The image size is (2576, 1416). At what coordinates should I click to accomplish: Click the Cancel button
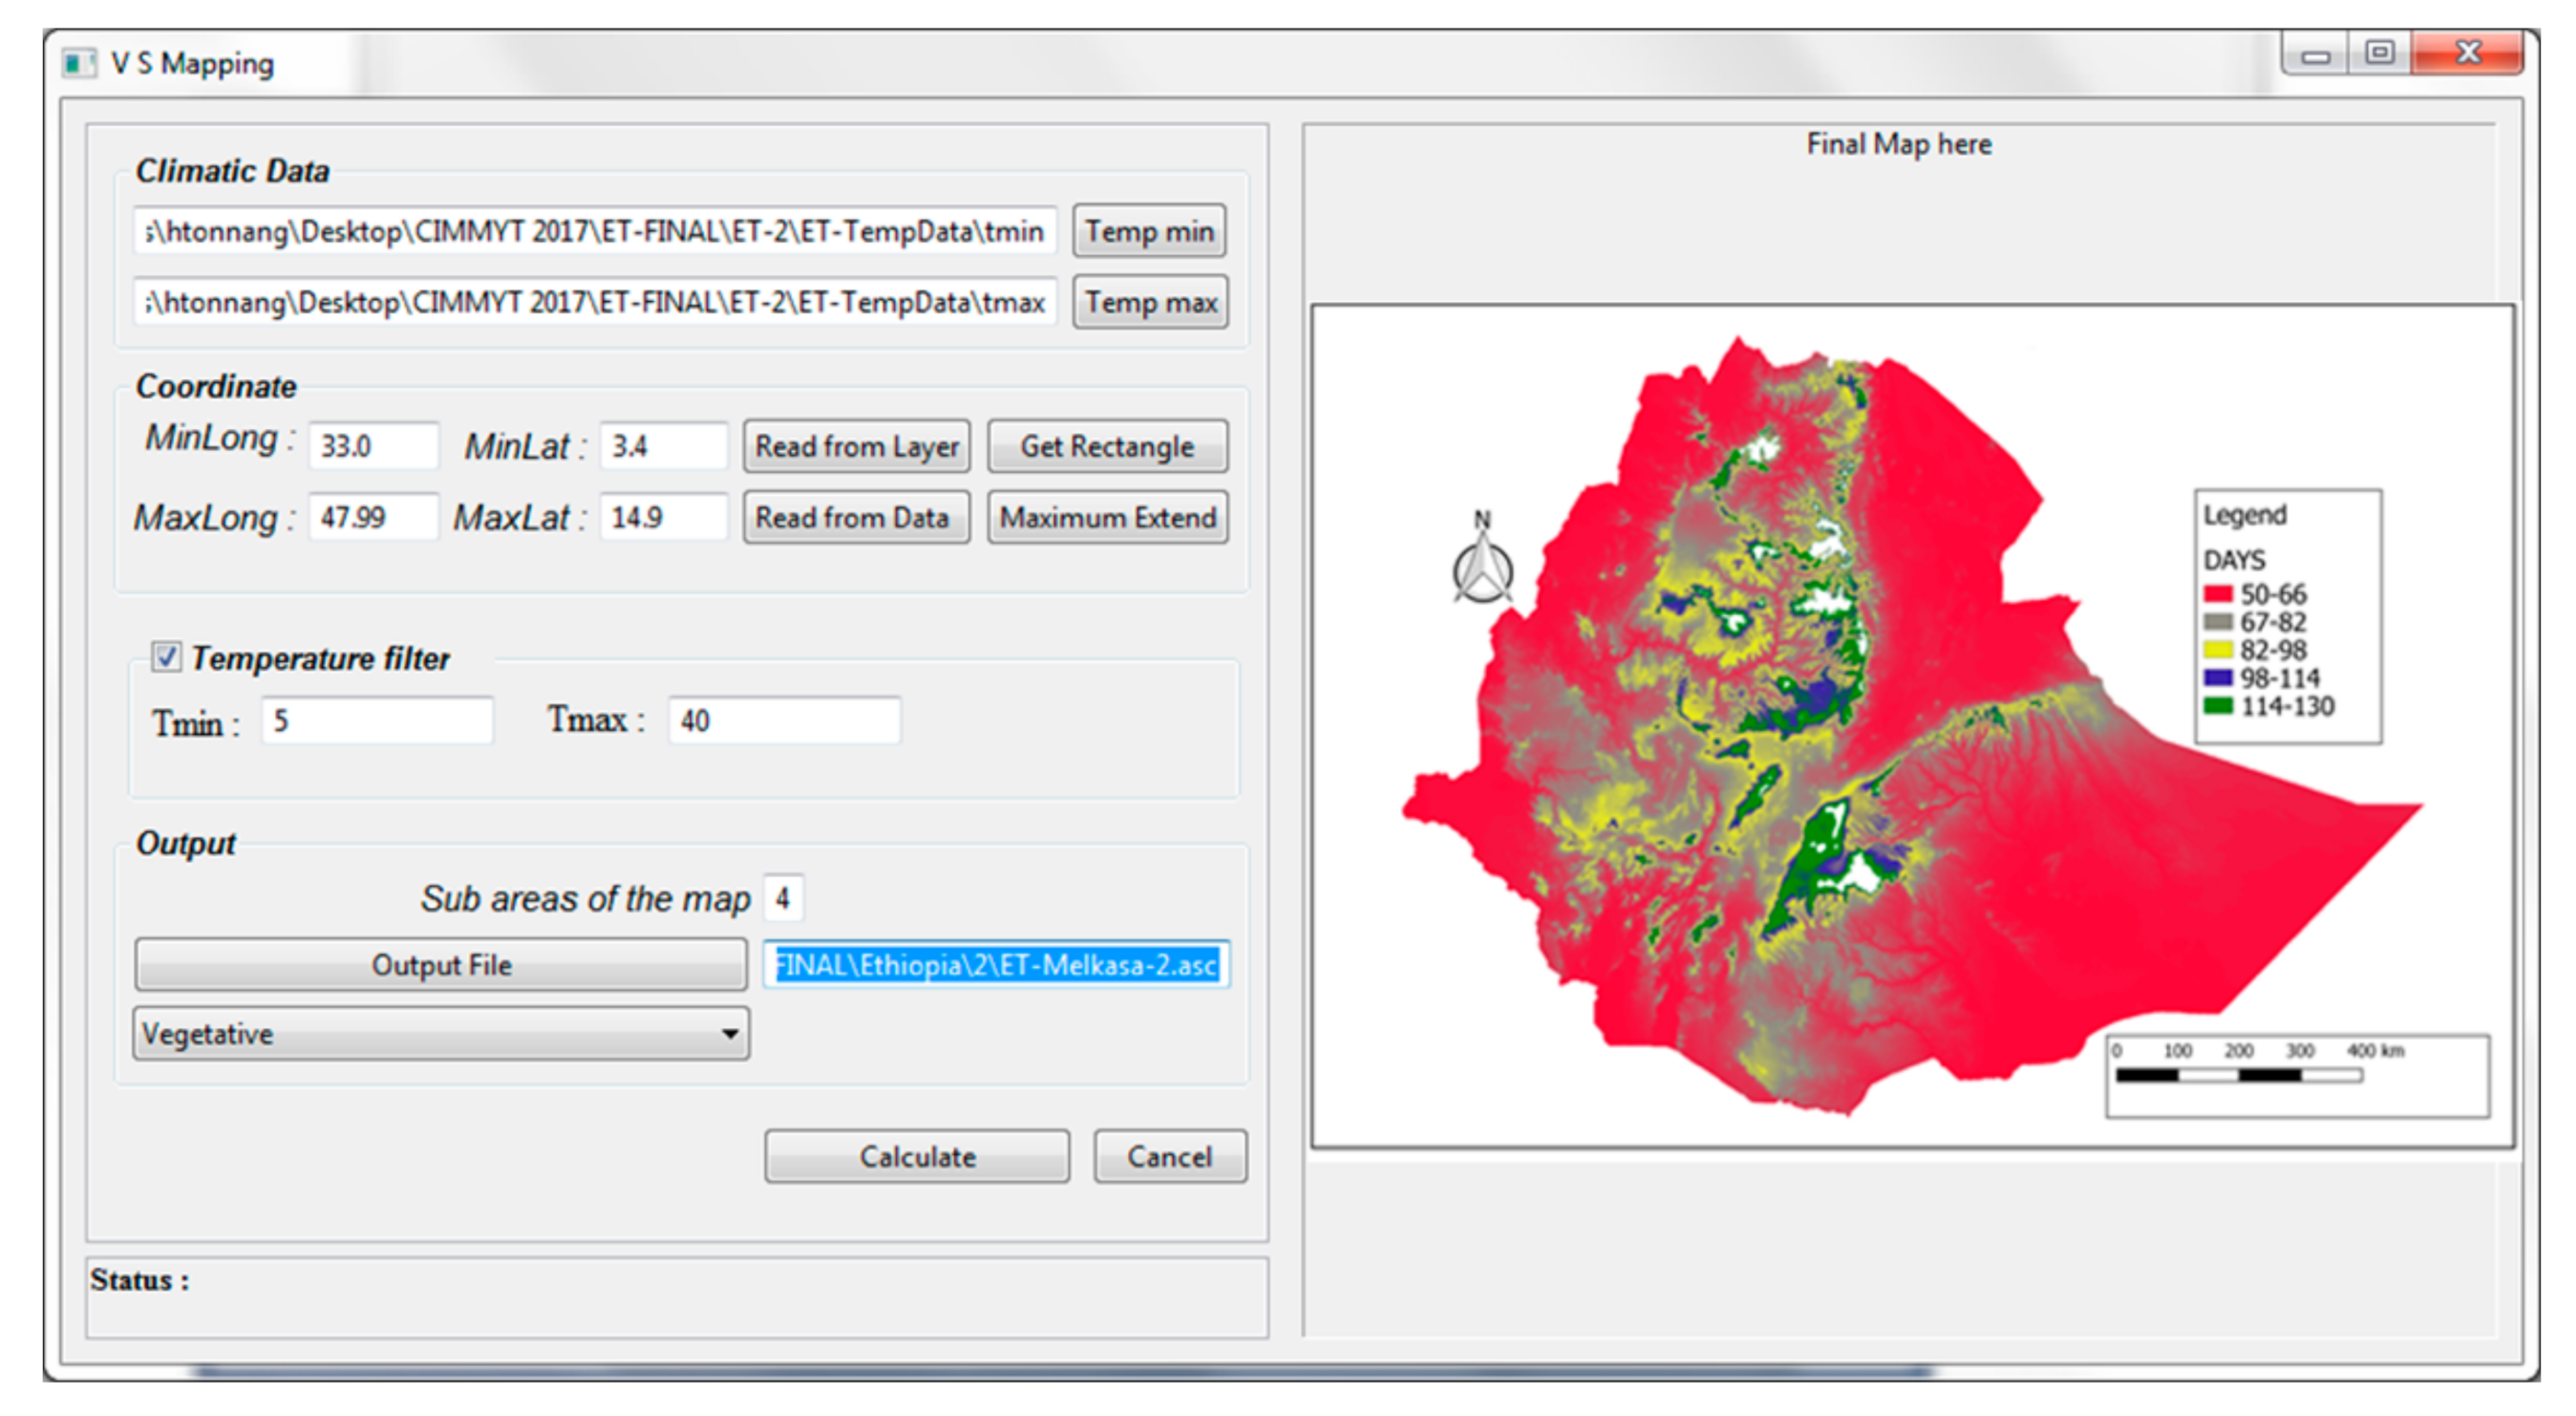click(x=1170, y=1156)
